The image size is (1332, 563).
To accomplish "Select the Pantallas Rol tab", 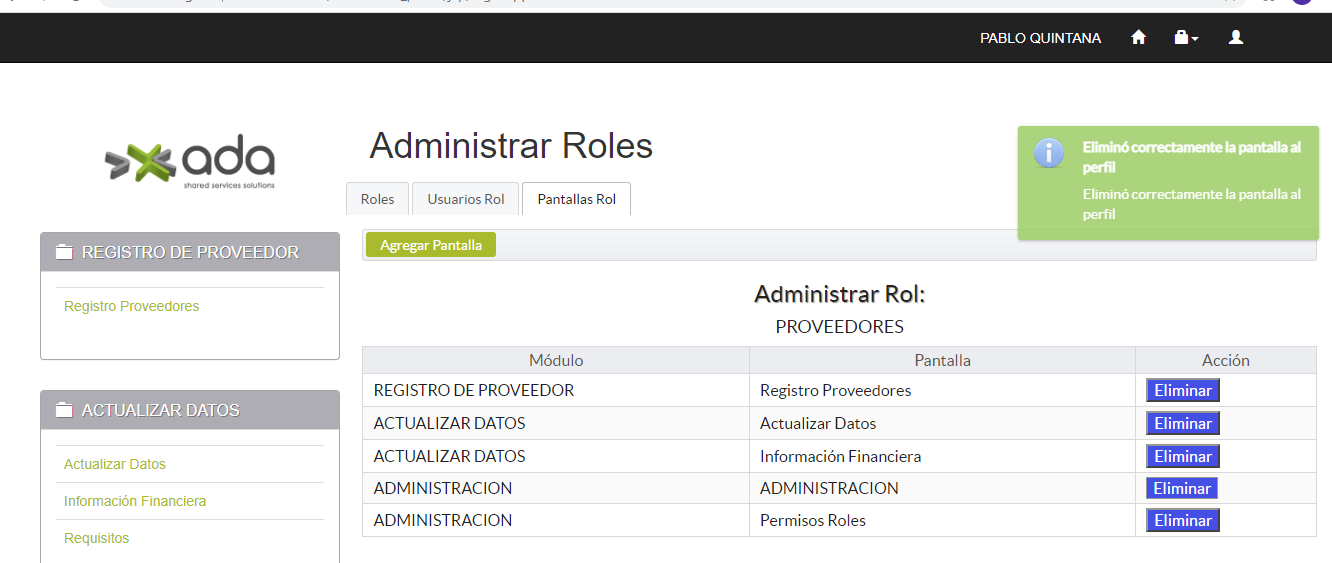I will point(576,199).
